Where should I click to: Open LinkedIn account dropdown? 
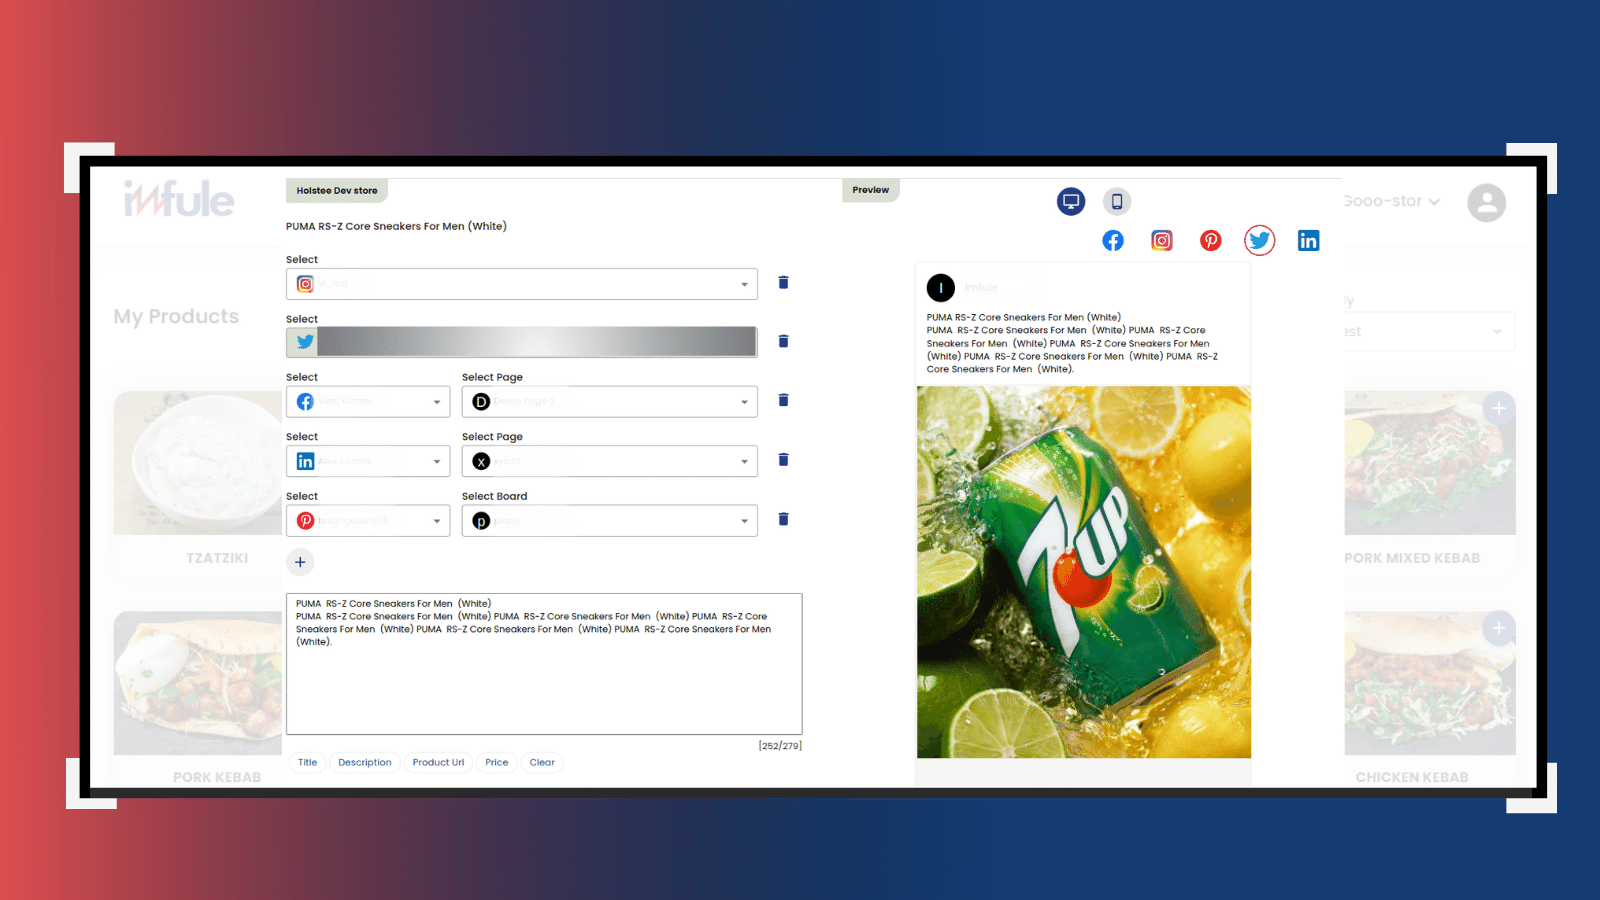point(368,461)
